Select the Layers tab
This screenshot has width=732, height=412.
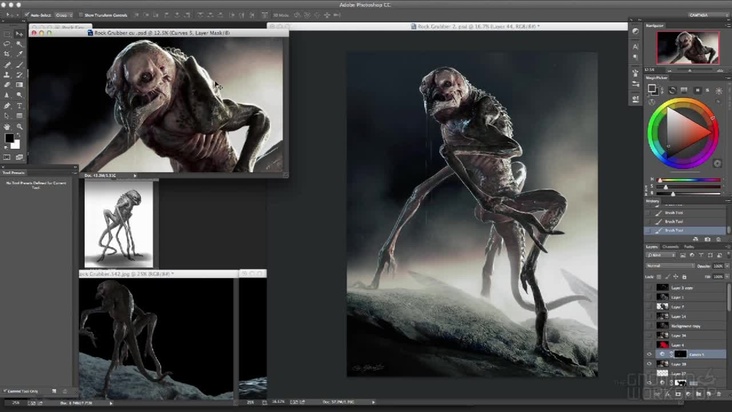click(x=652, y=247)
